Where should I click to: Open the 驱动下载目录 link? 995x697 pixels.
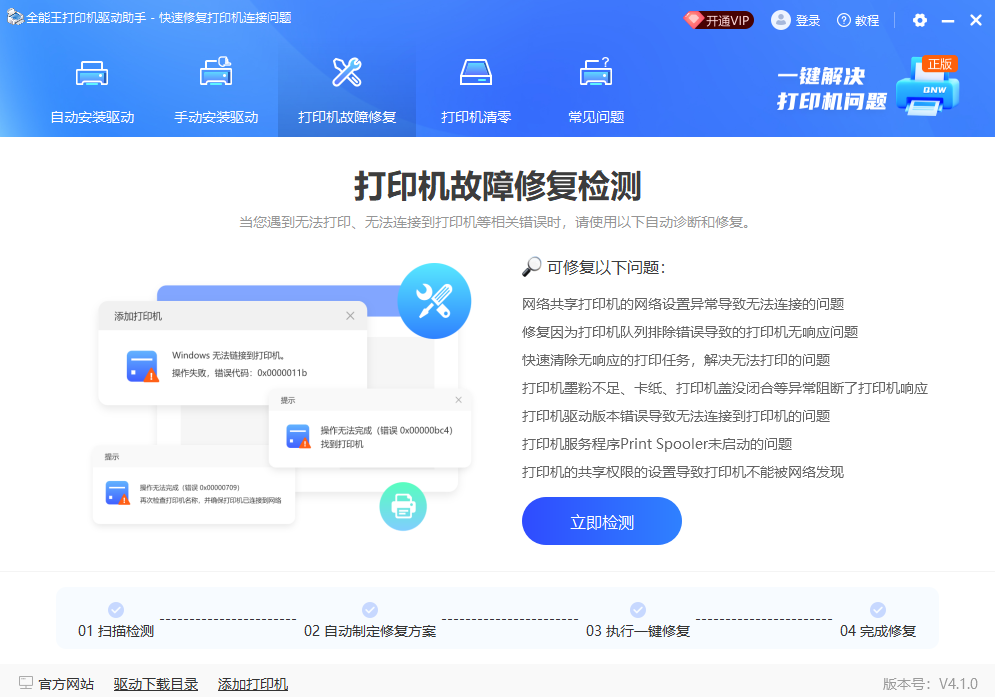pos(156,684)
